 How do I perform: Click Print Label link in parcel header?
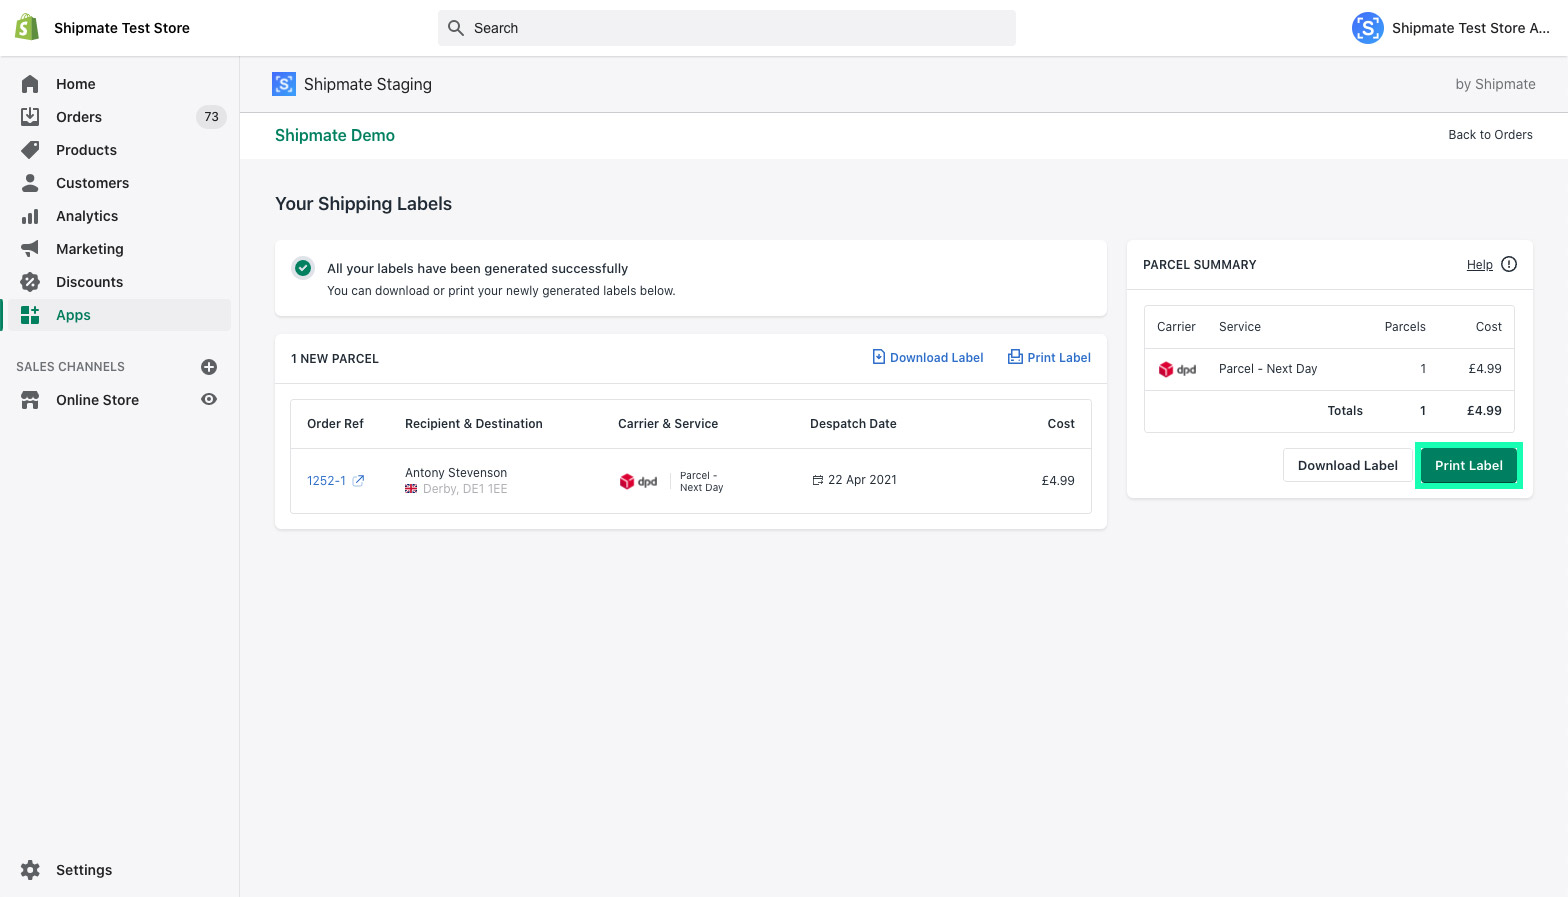point(1049,358)
